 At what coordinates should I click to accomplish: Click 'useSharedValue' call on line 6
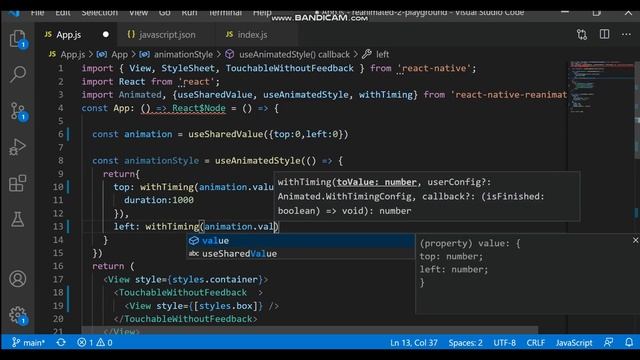(x=226, y=134)
